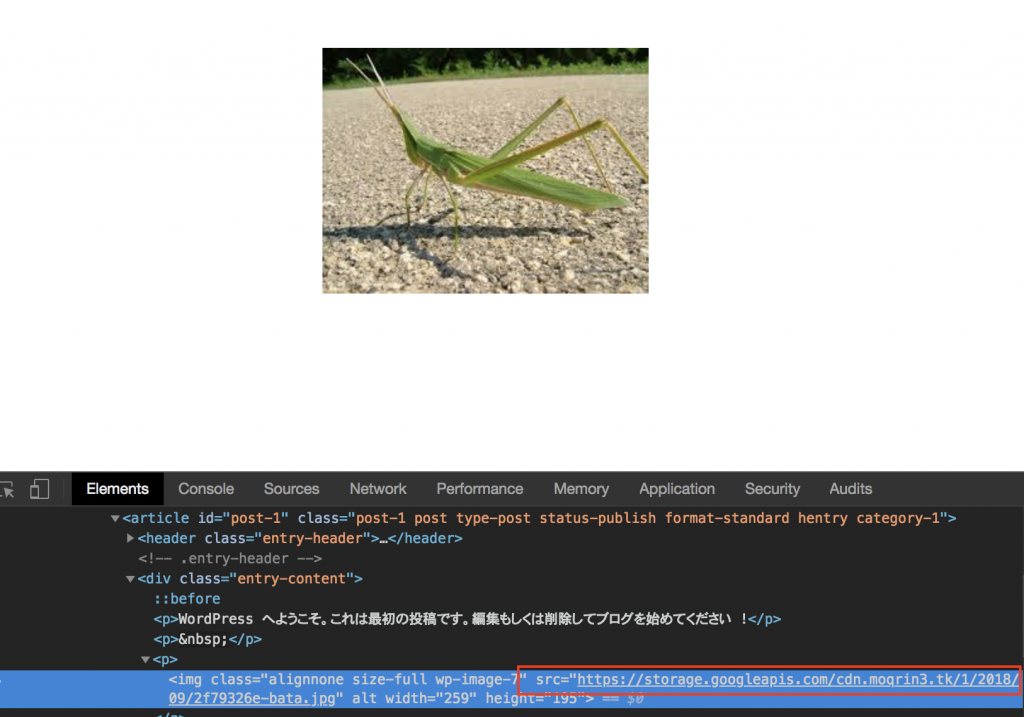Image resolution: width=1024 pixels, height=717 pixels.
Task: Select the .entry-header comment row
Action: (x=230, y=558)
